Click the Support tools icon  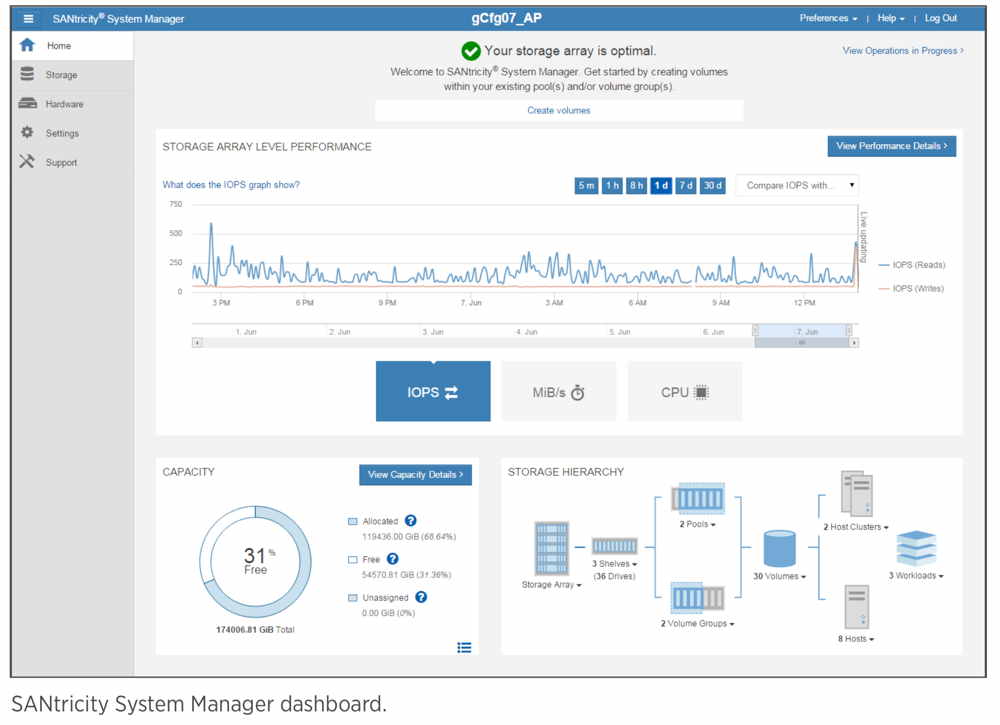[x=27, y=161]
